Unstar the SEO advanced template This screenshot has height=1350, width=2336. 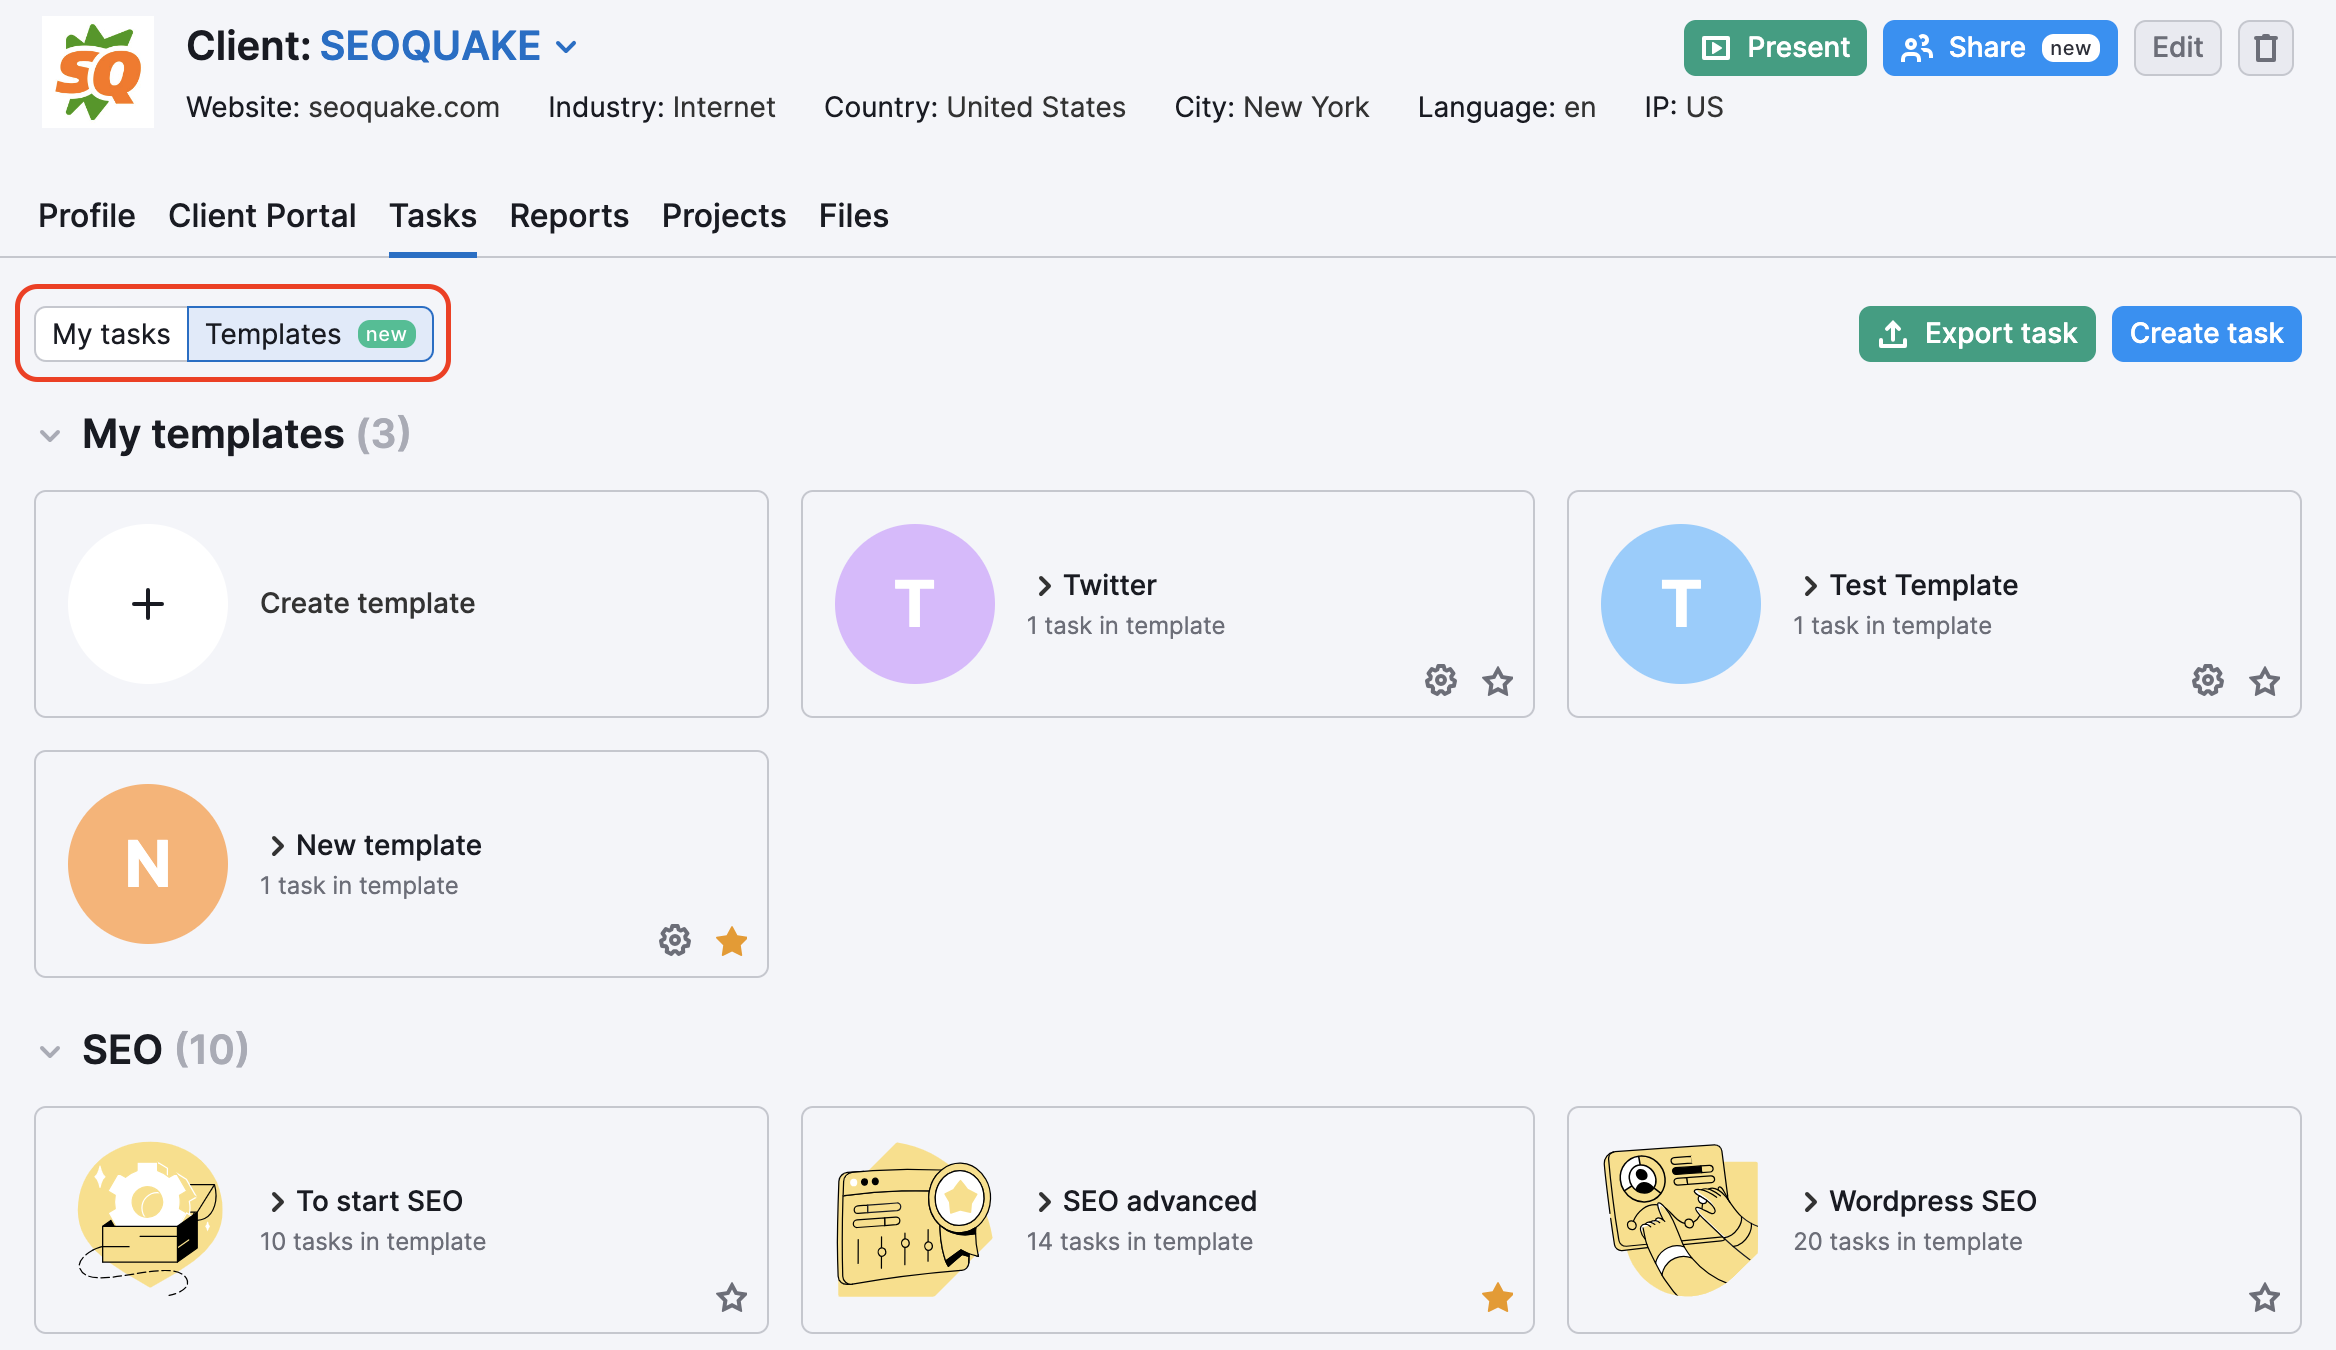click(x=1498, y=1297)
